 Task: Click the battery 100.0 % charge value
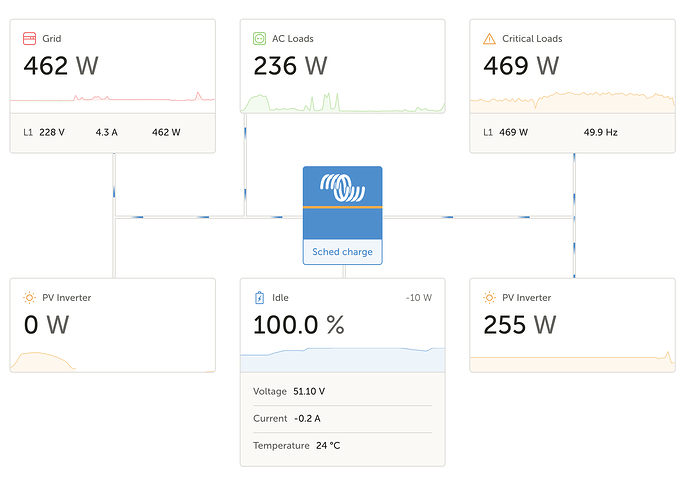coord(298,325)
